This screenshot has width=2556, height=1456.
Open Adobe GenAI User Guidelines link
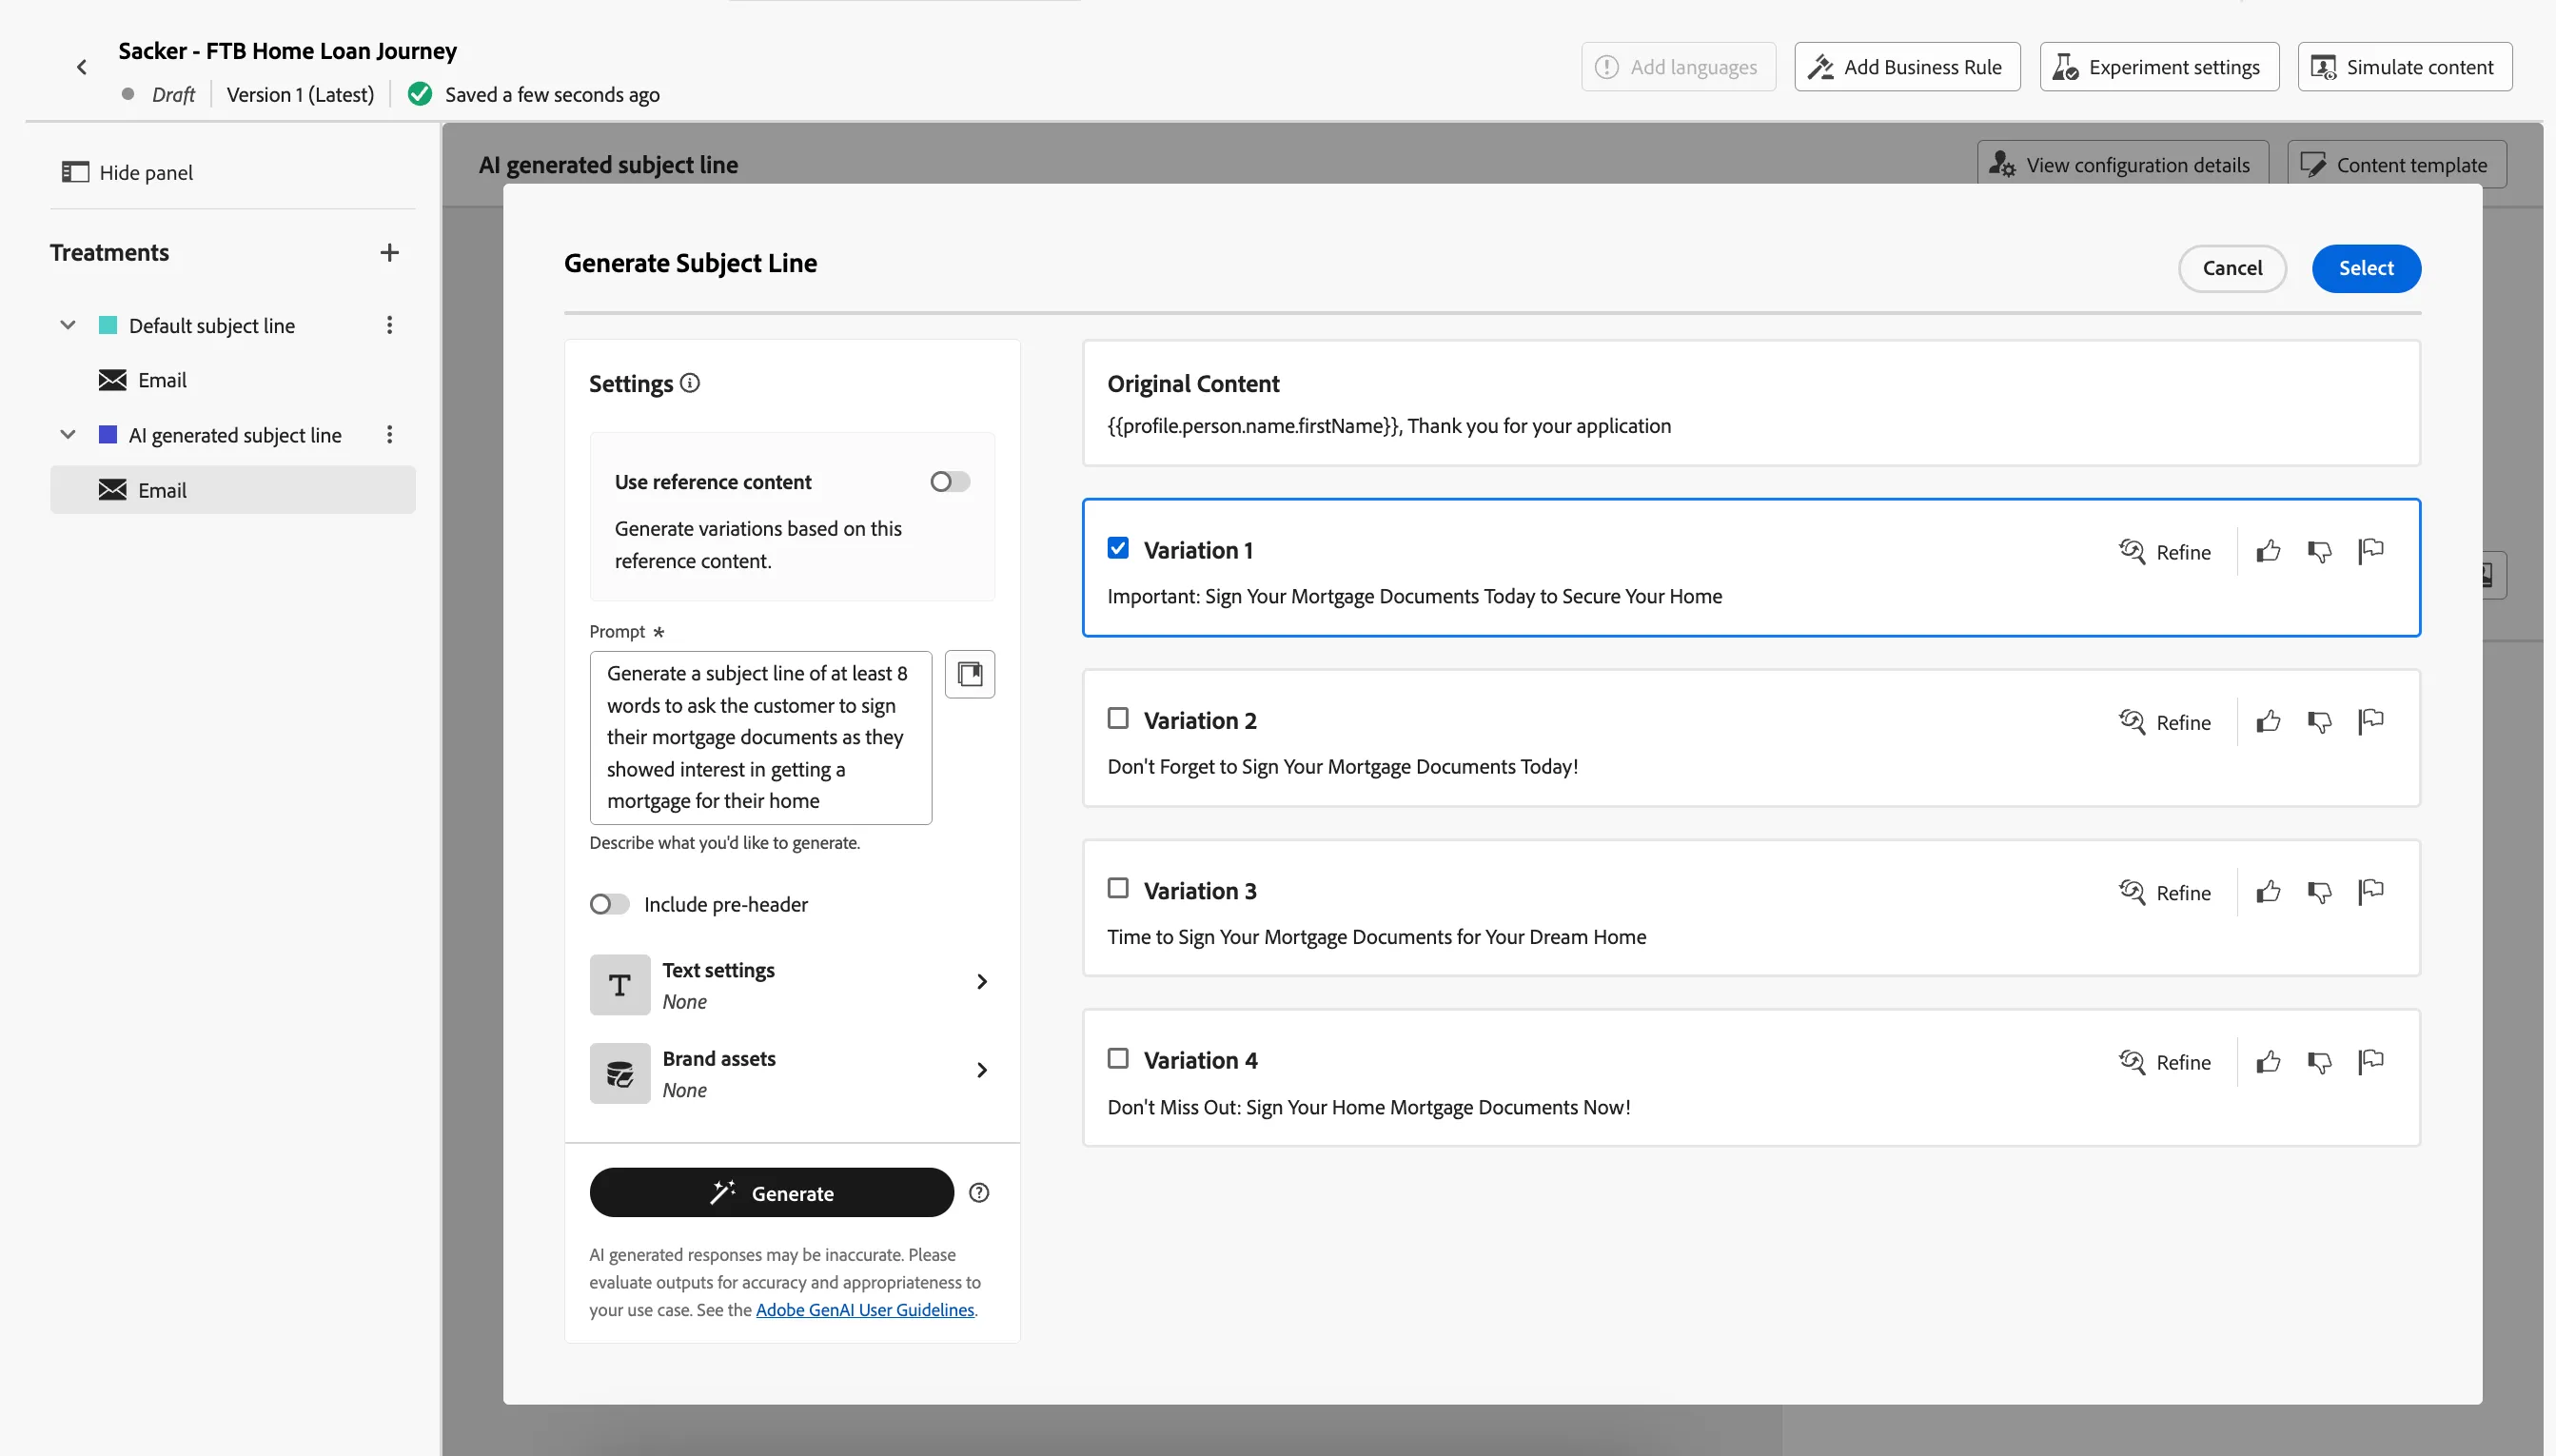click(864, 1310)
